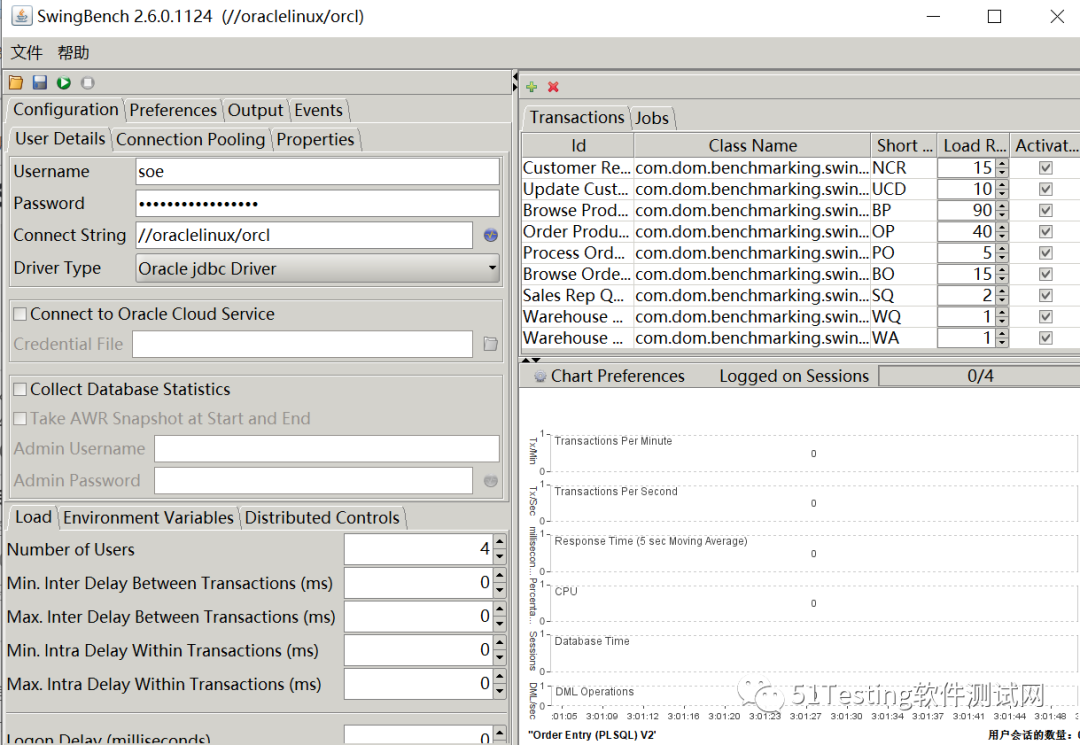The image size is (1080, 745).
Task: Browse for credential file with folder icon
Action: point(490,344)
